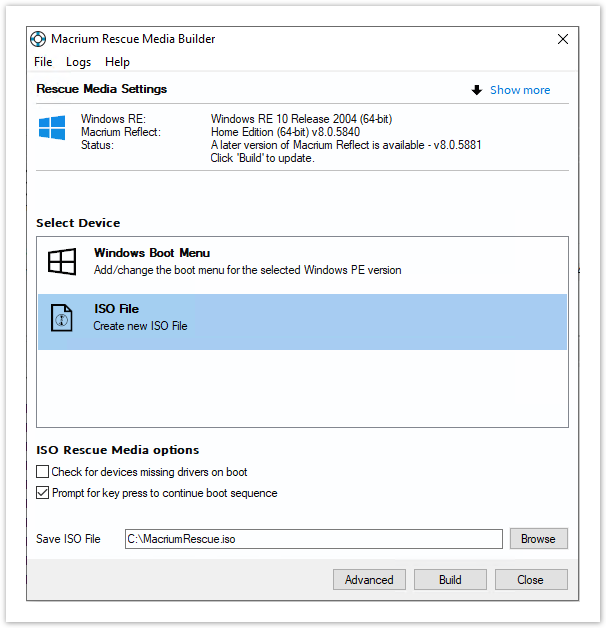Click the Windows RE 10 Release 2004 text

click(301, 119)
